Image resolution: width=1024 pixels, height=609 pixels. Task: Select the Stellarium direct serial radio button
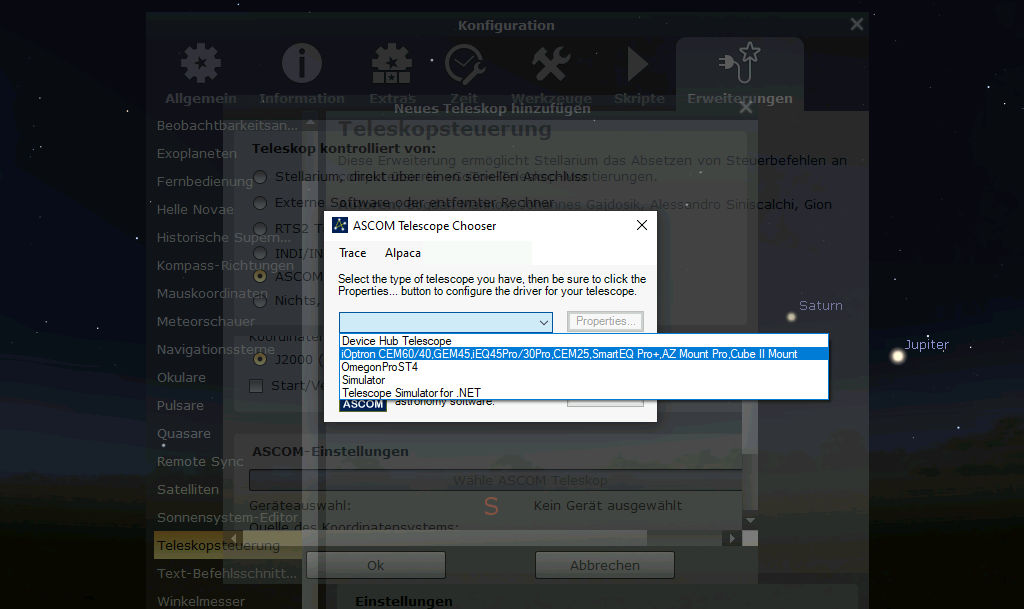(x=260, y=177)
